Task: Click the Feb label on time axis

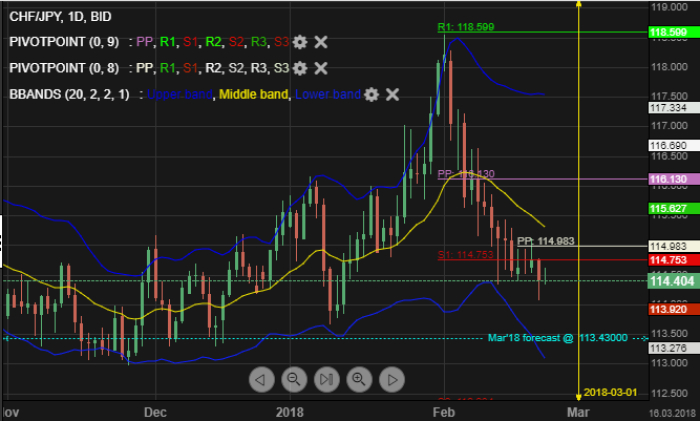Action: [x=444, y=412]
